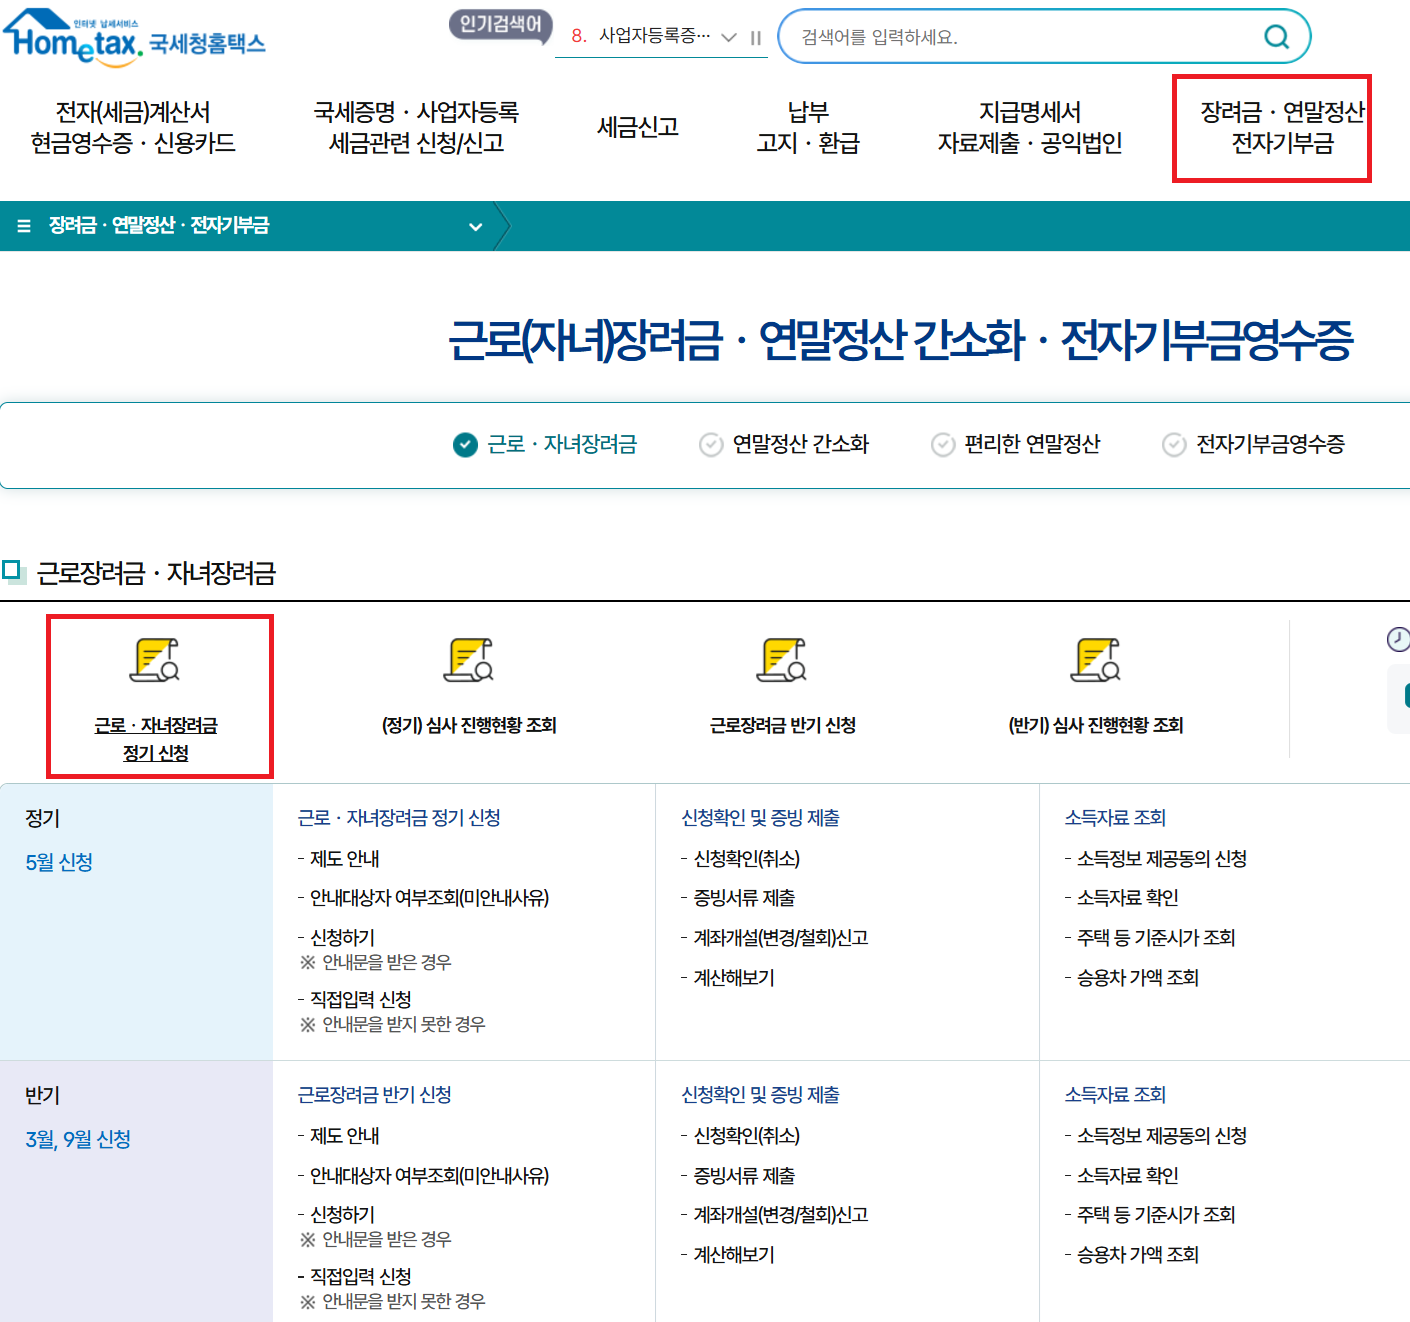Open 계산해보기 in the 정기 row

(x=734, y=977)
